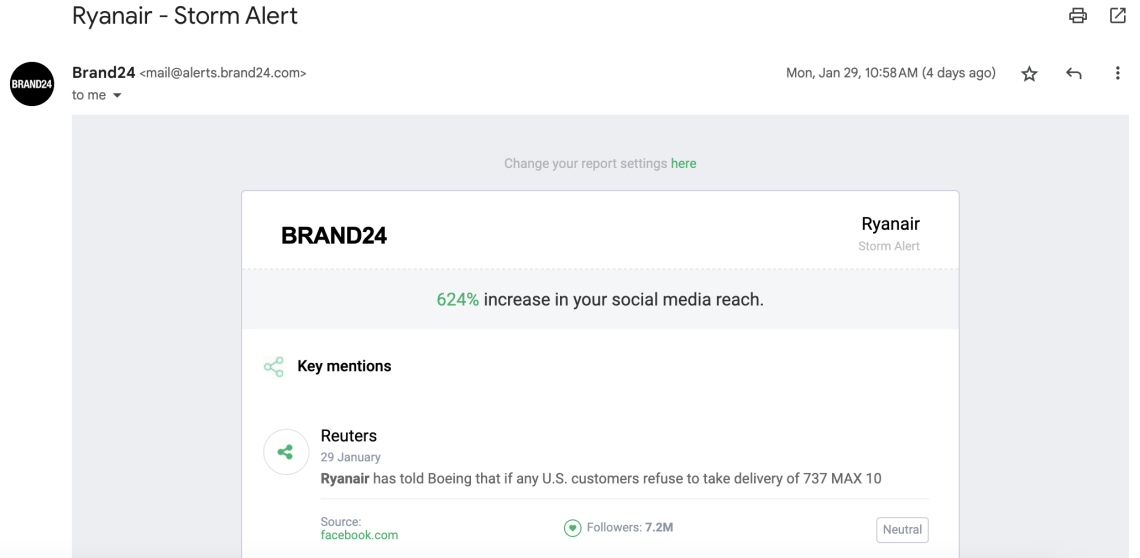1140x558 pixels.
Task: Click the green share icon beside Reuters
Action: pos(286,452)
